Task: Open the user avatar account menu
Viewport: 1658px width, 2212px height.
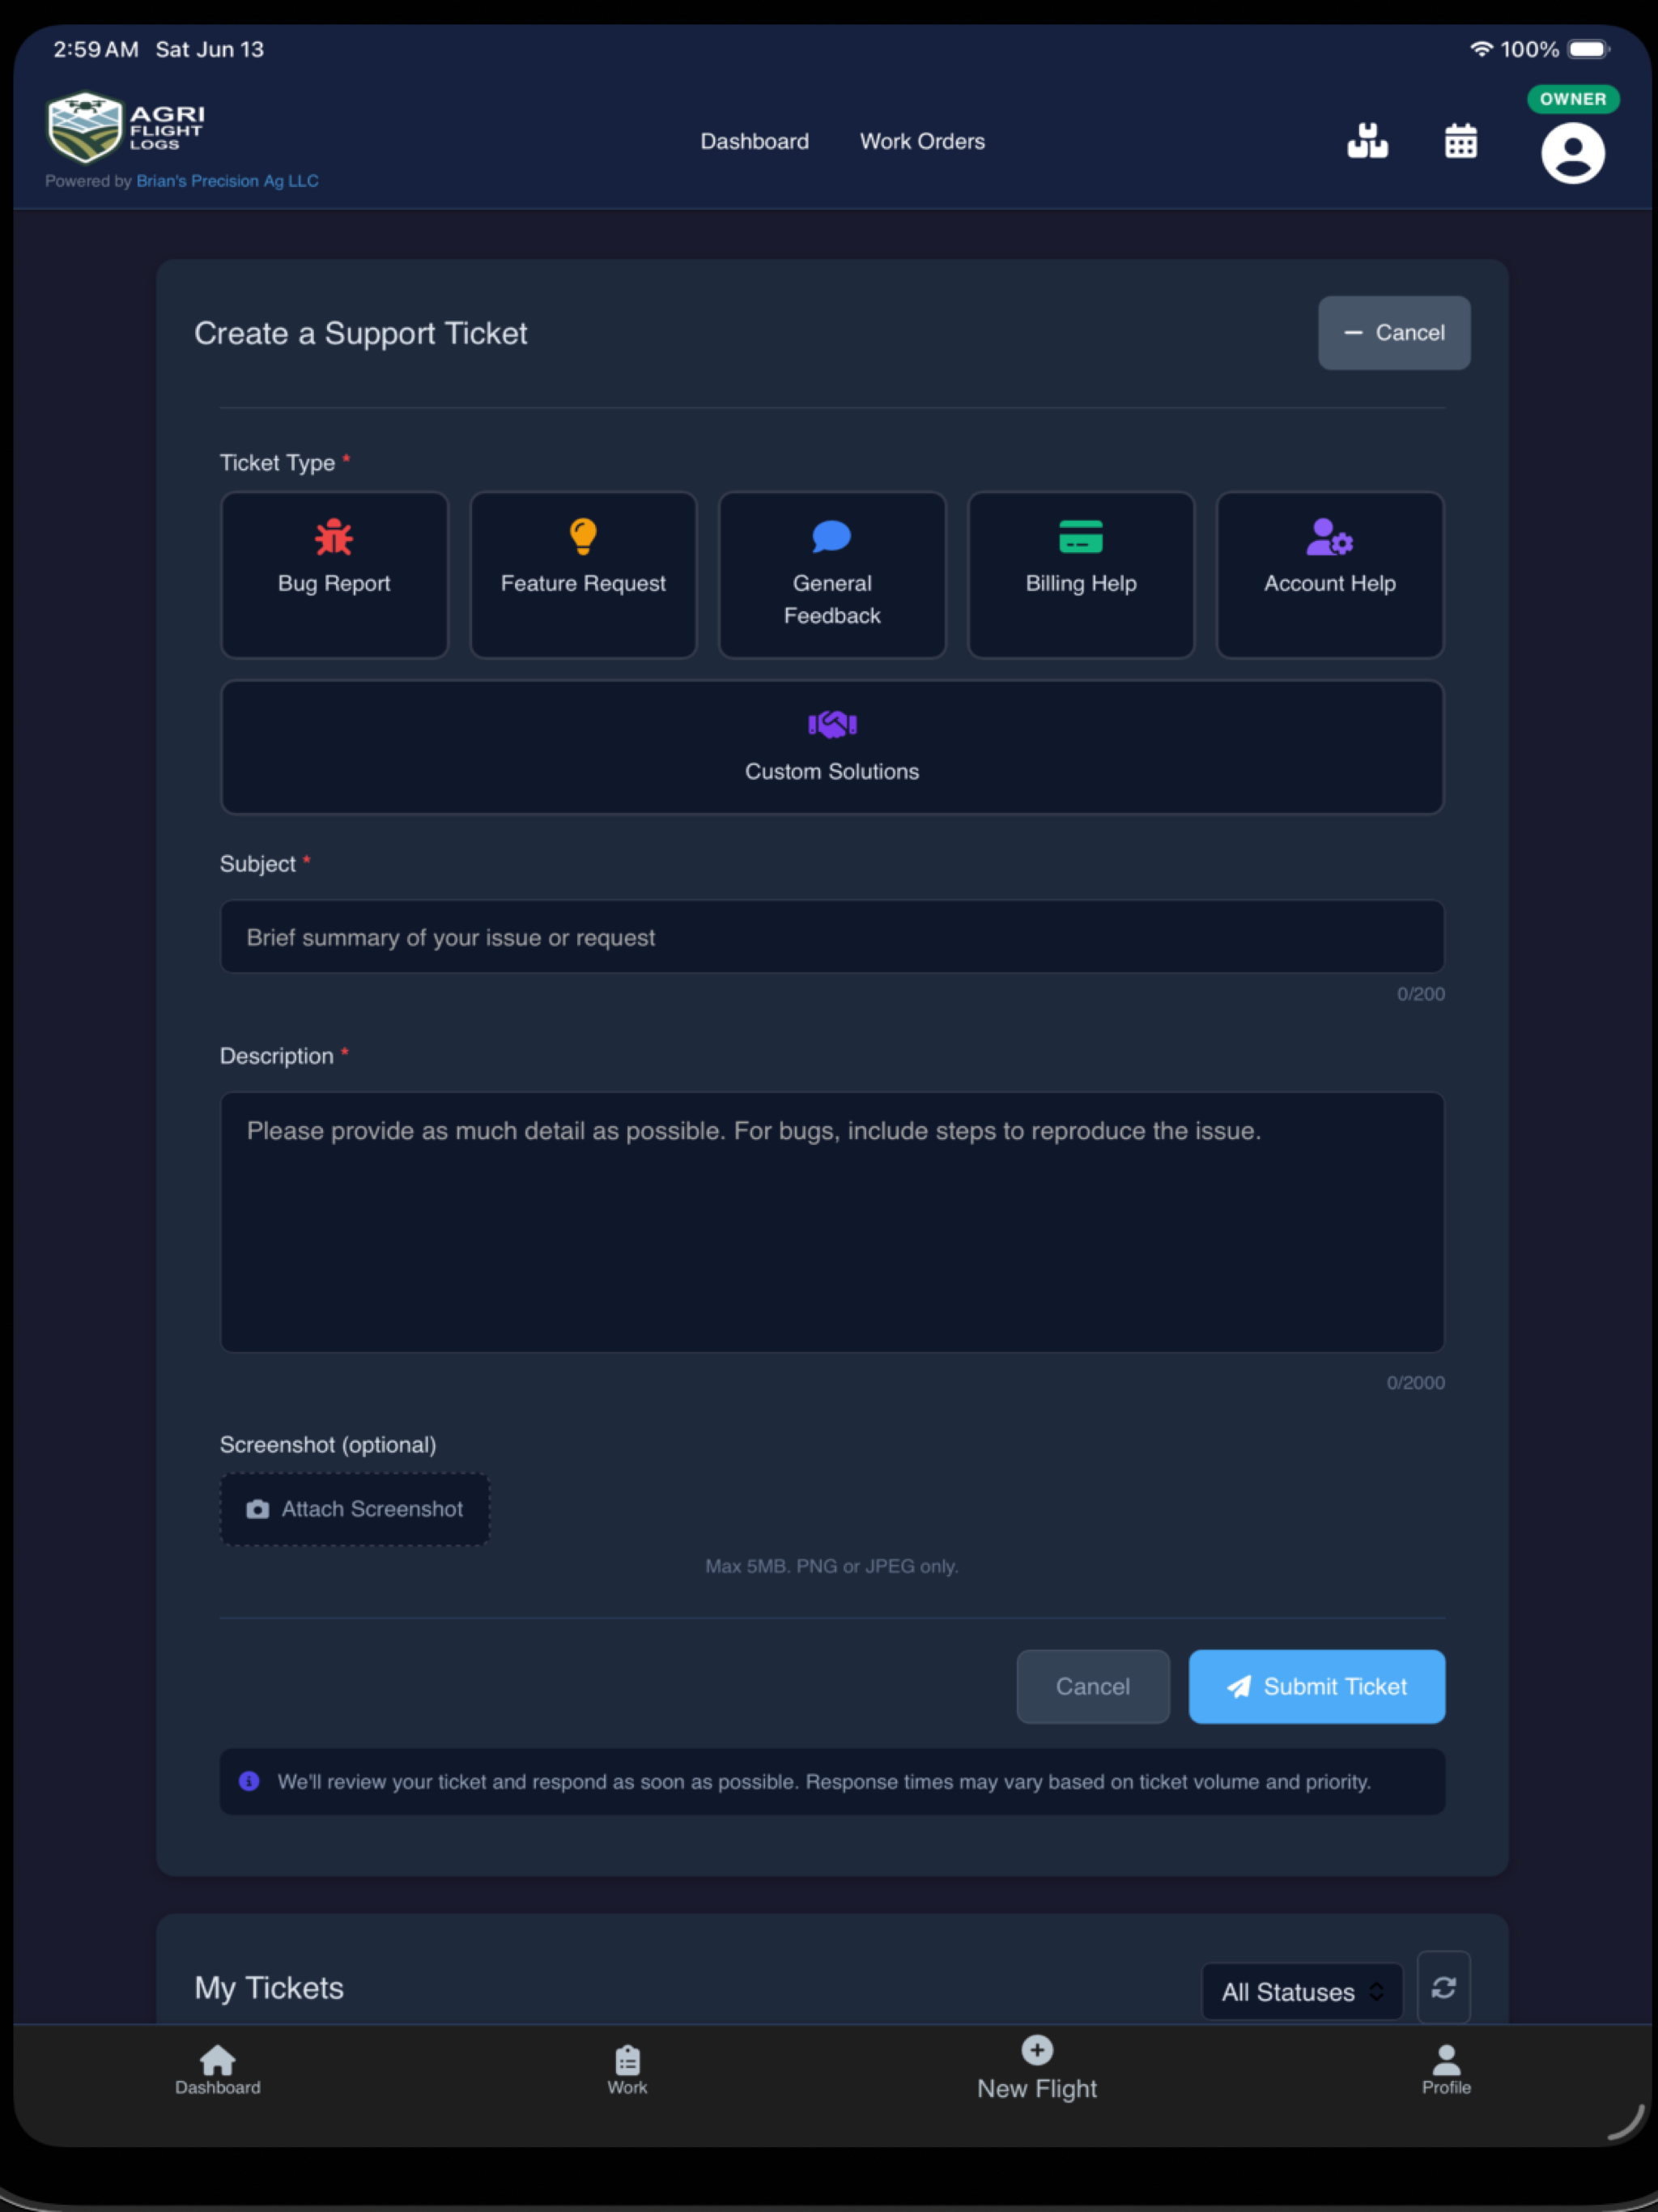Action: click(1572, 153)
